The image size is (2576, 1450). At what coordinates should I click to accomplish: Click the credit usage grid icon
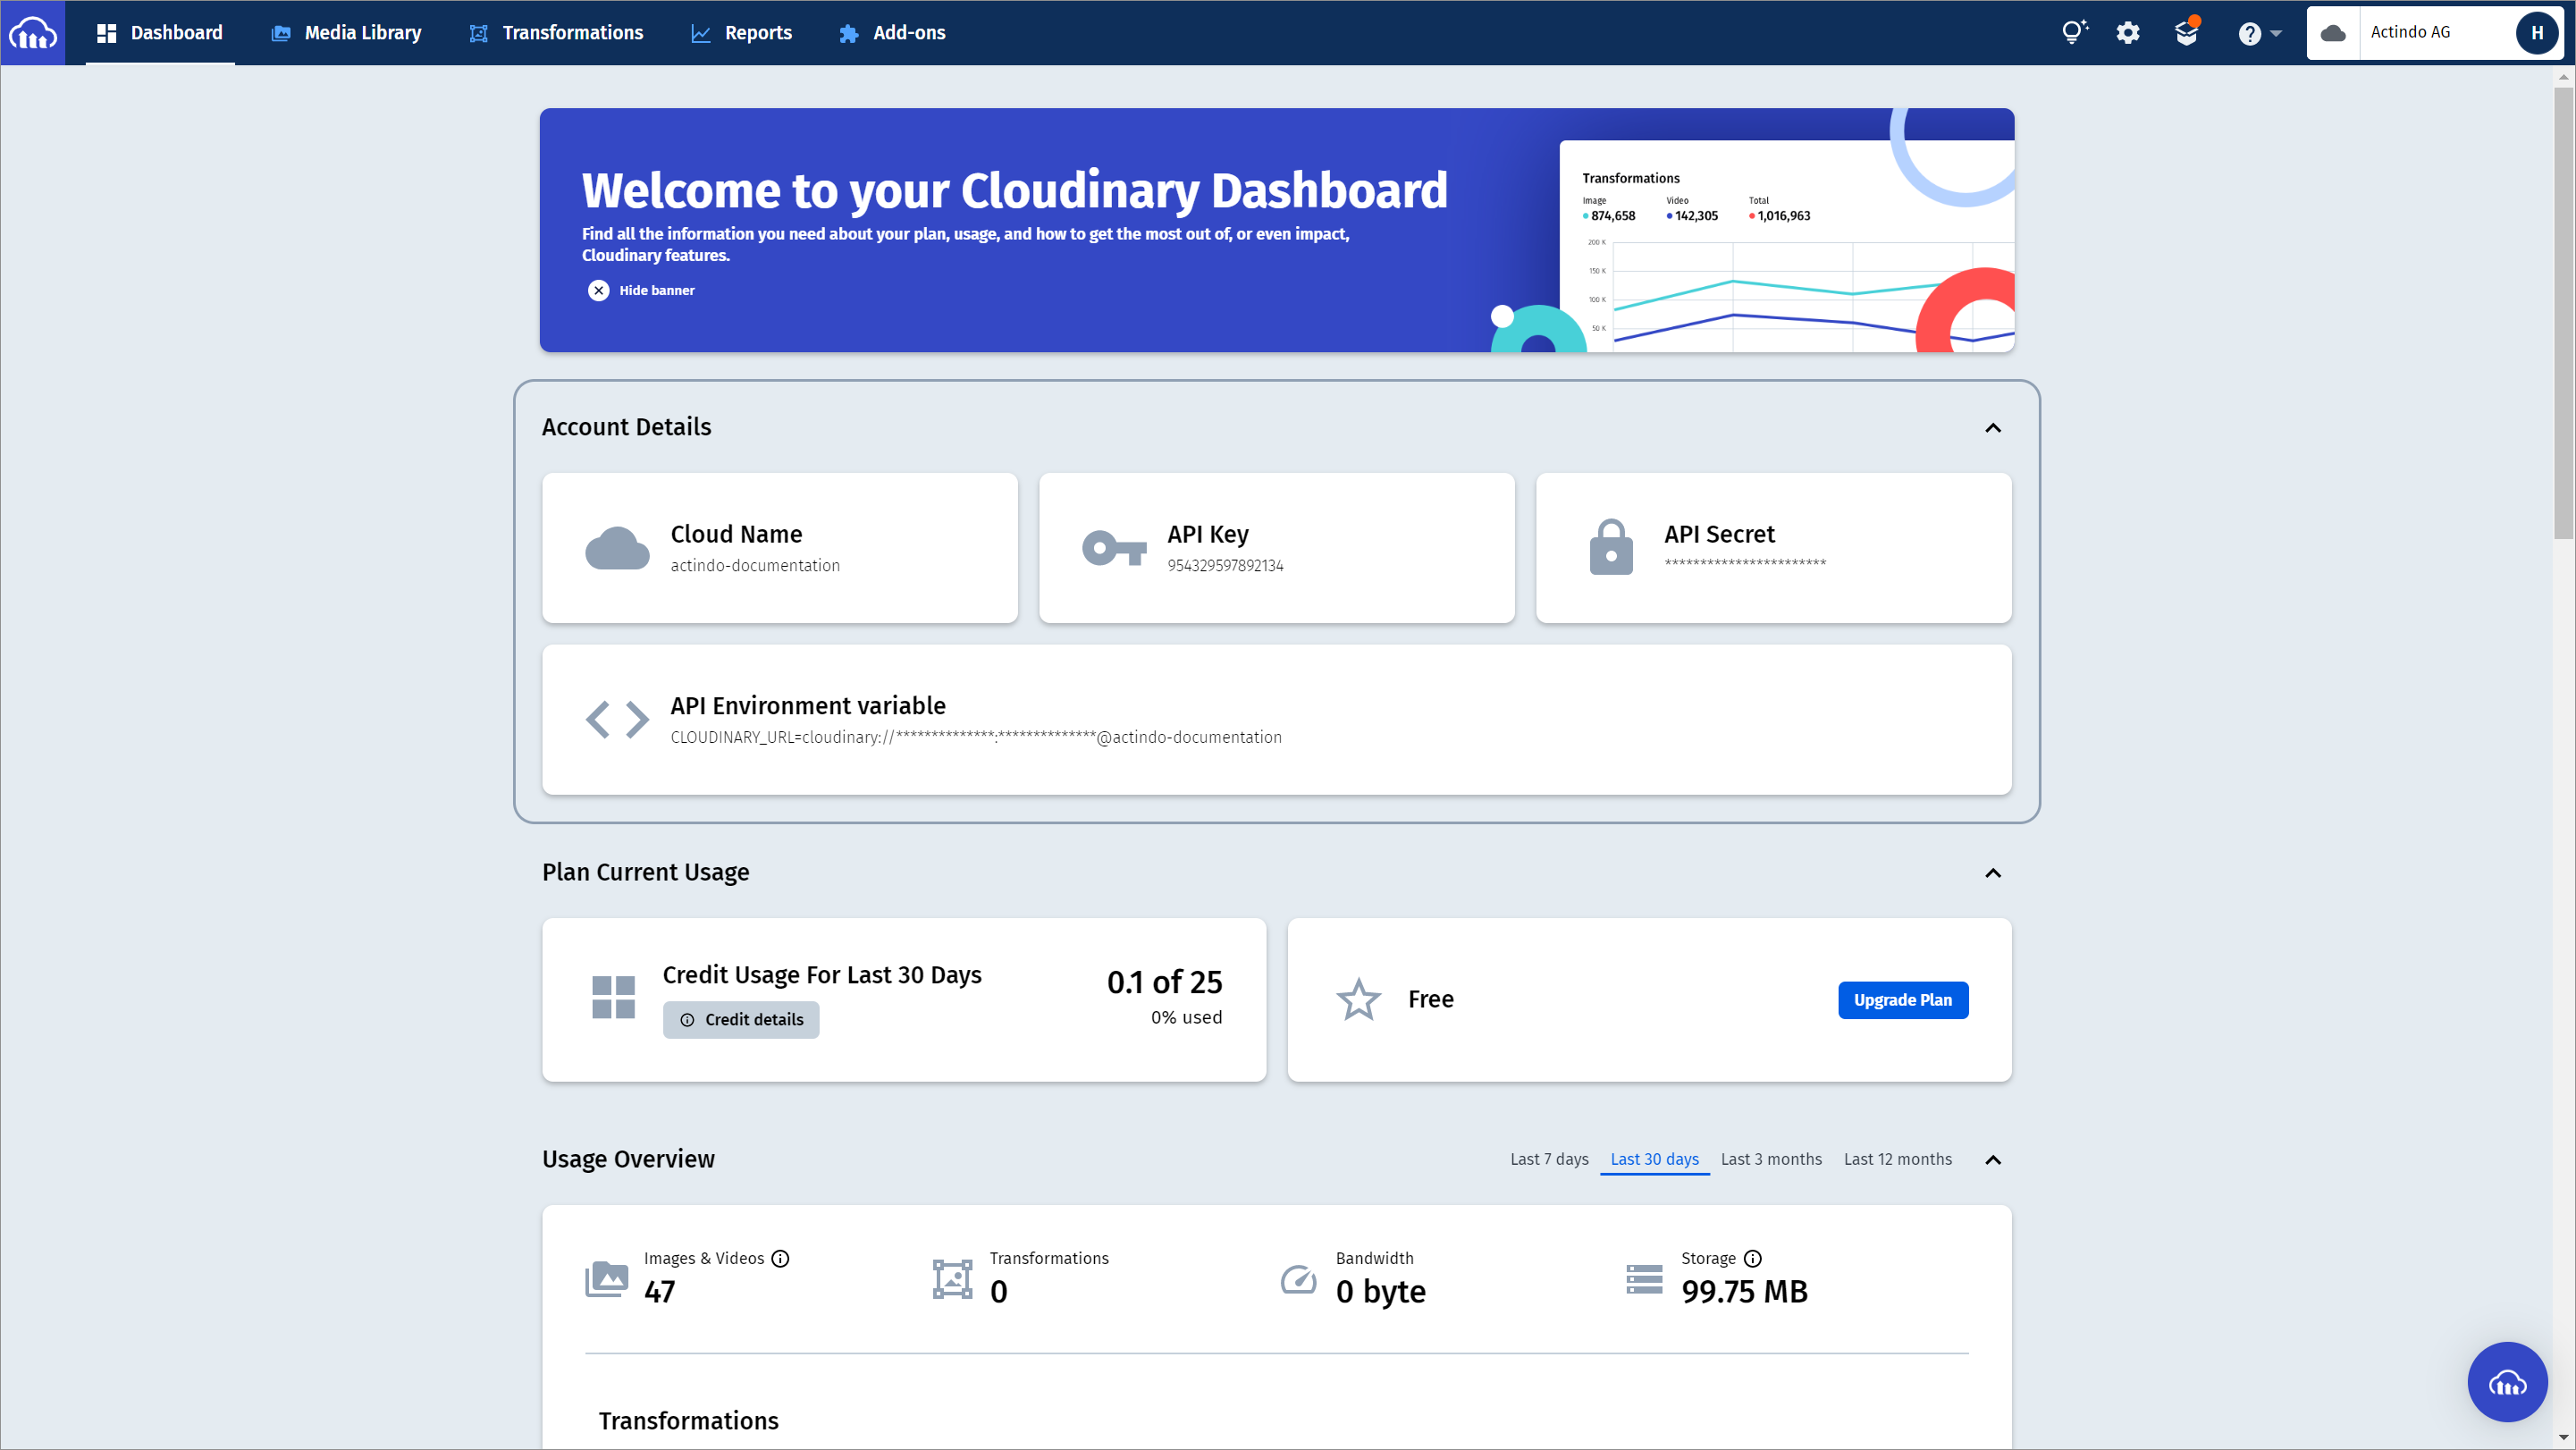point(613,998)
